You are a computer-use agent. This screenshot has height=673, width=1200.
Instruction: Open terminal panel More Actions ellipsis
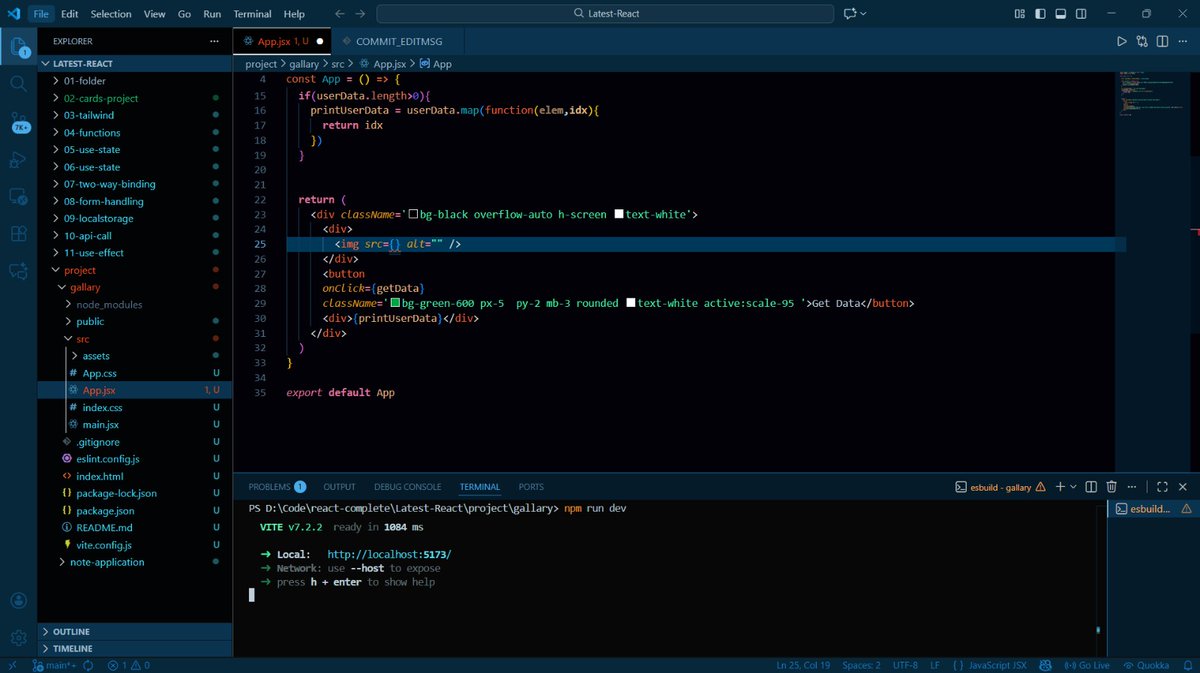tap(1131, 487)
